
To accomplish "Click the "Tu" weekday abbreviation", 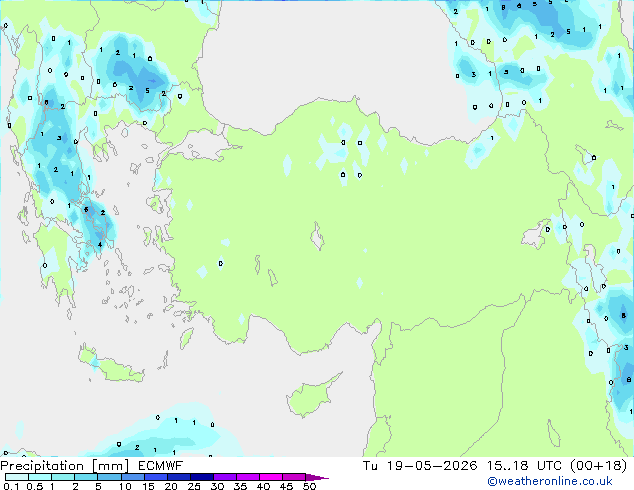I will pos(370,466).
